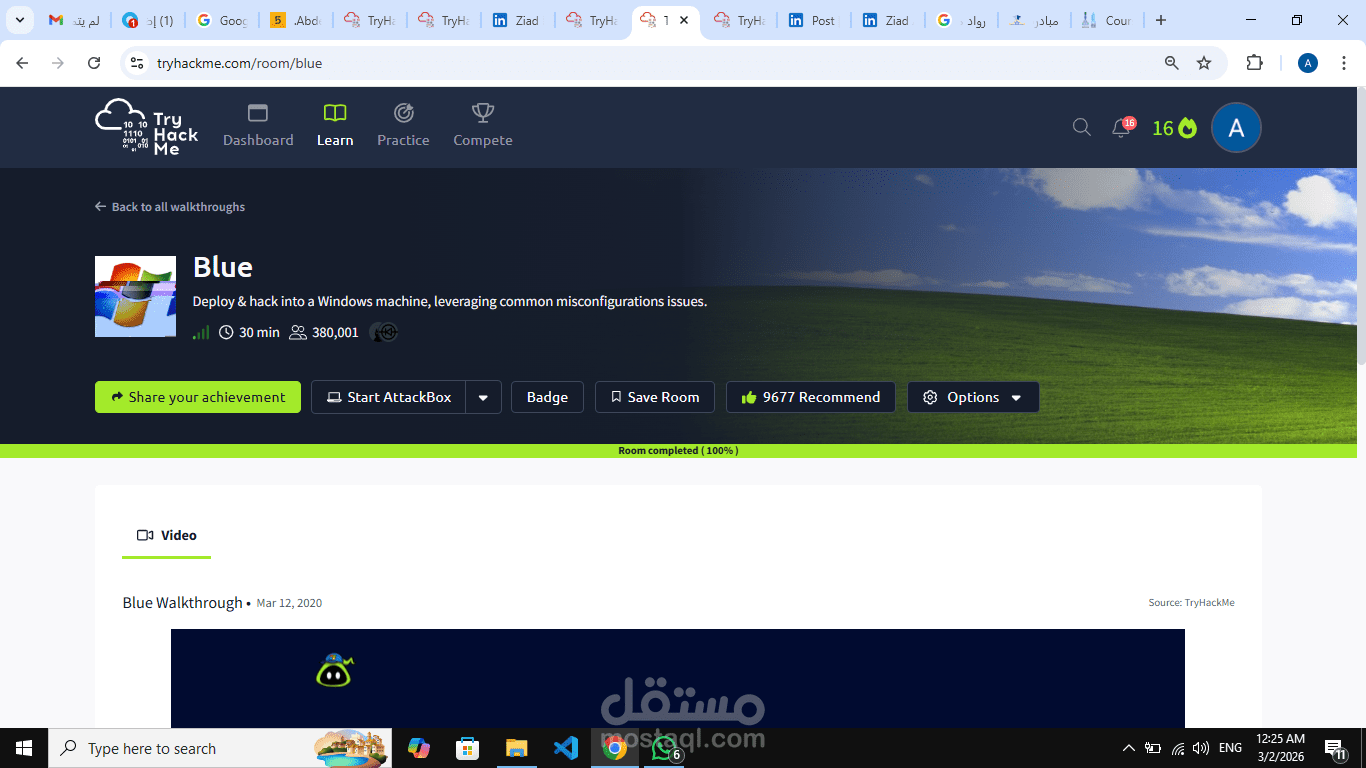
Task: Open Visual Studio Code from the taskbar
Action: coord(565,748)
